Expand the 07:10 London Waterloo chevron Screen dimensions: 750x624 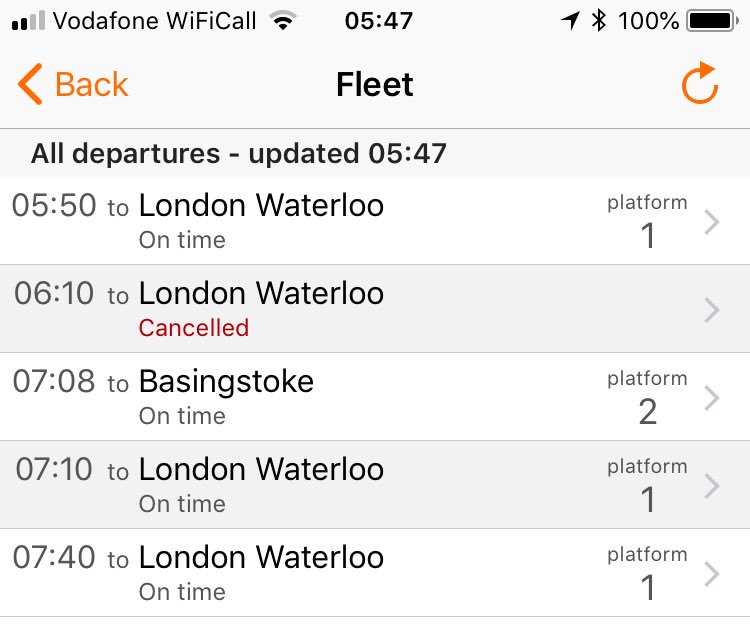coord(712,486)
